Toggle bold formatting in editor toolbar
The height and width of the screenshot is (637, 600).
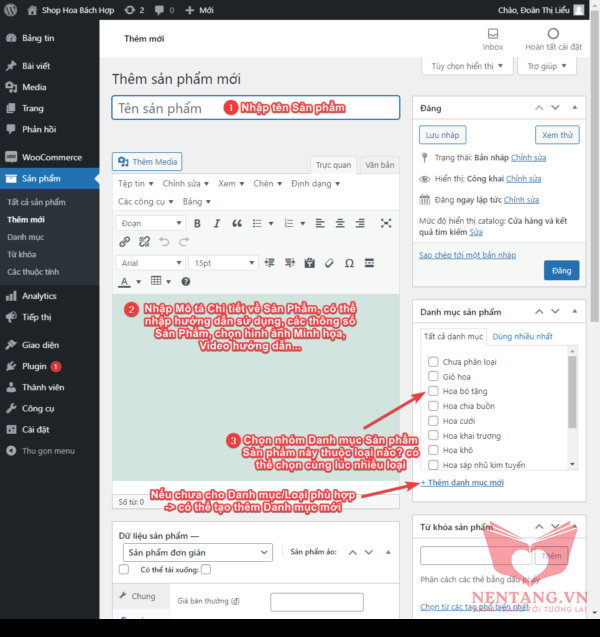pos(198,223)
